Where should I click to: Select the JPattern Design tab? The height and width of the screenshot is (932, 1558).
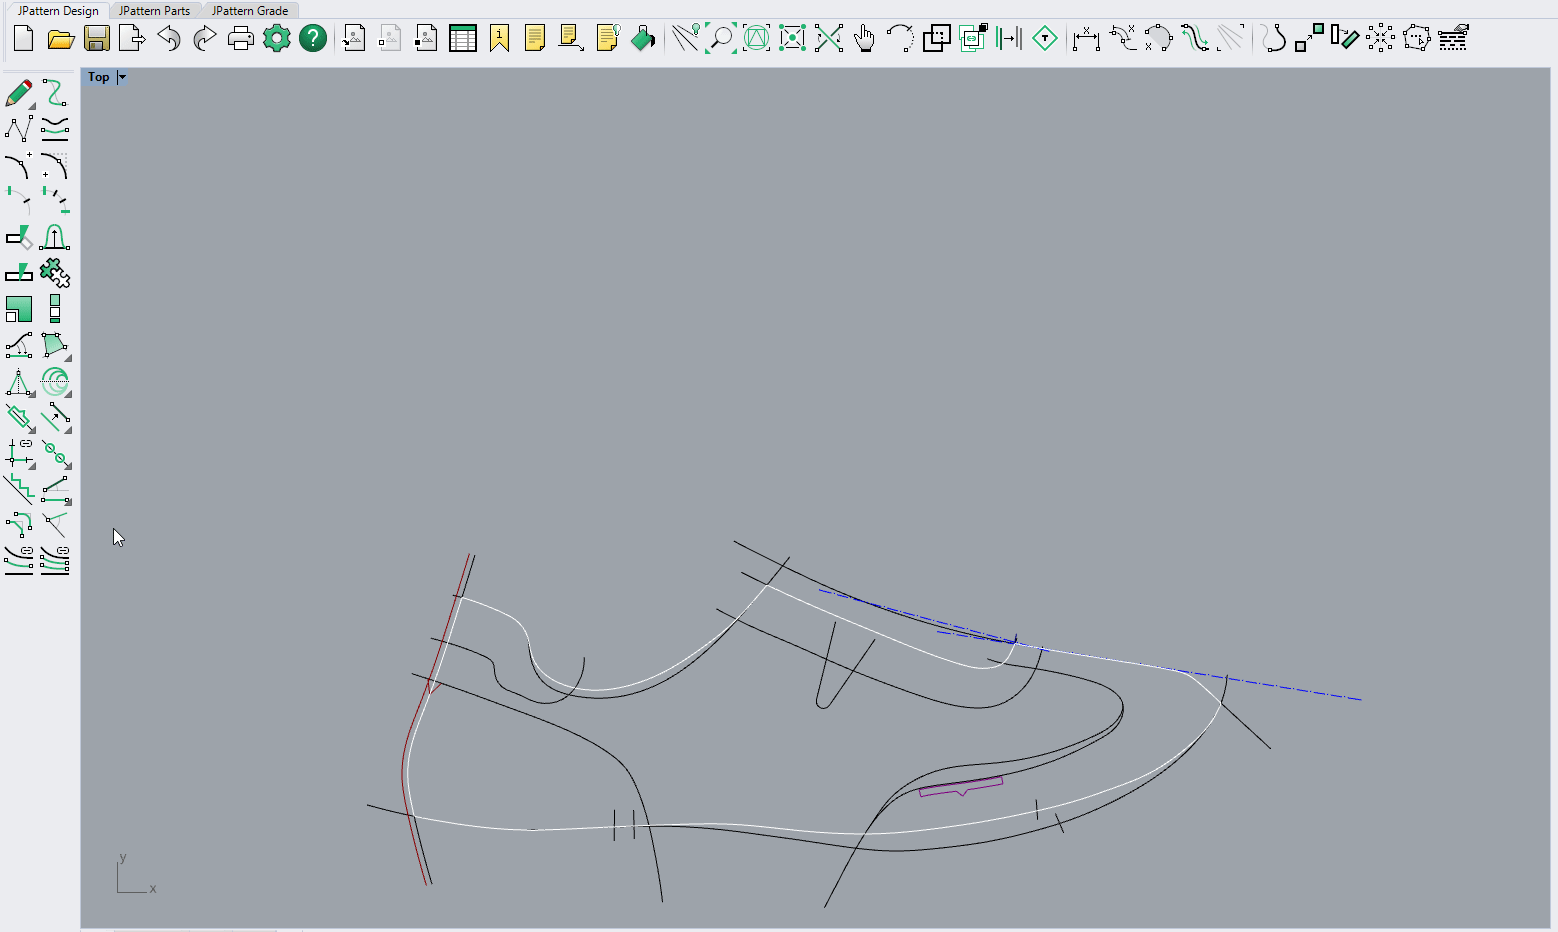click(58, 11)
